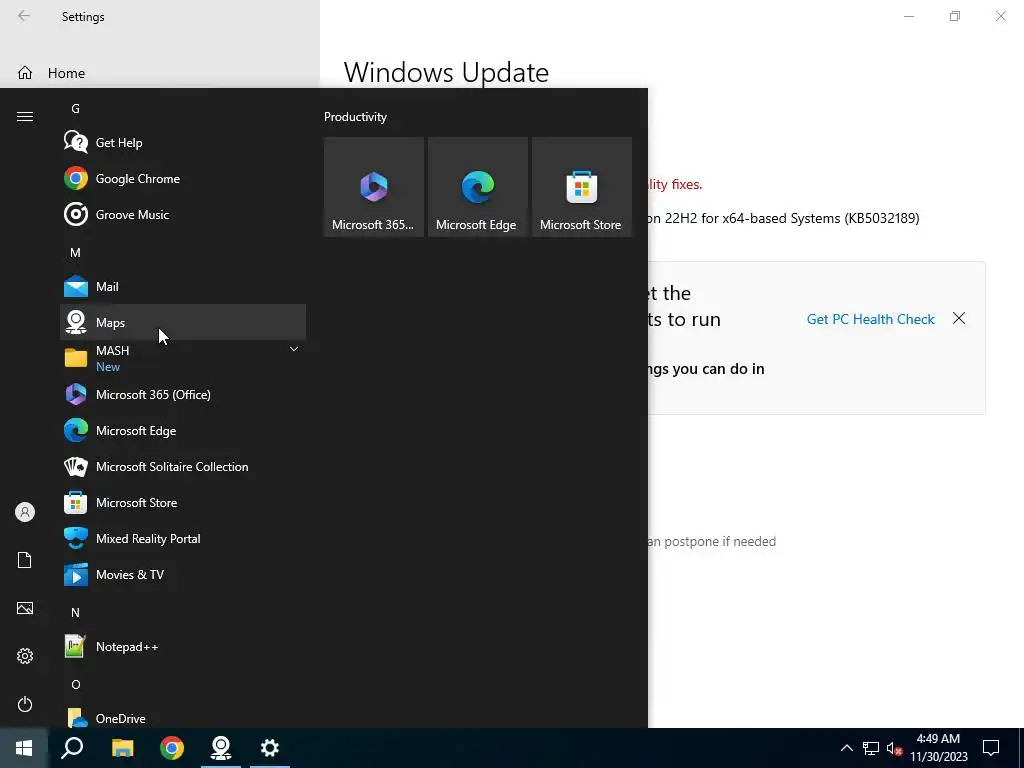Open Get PC Health Check link
Screen dimensions: 1024x768
click(x=871, y=319)
